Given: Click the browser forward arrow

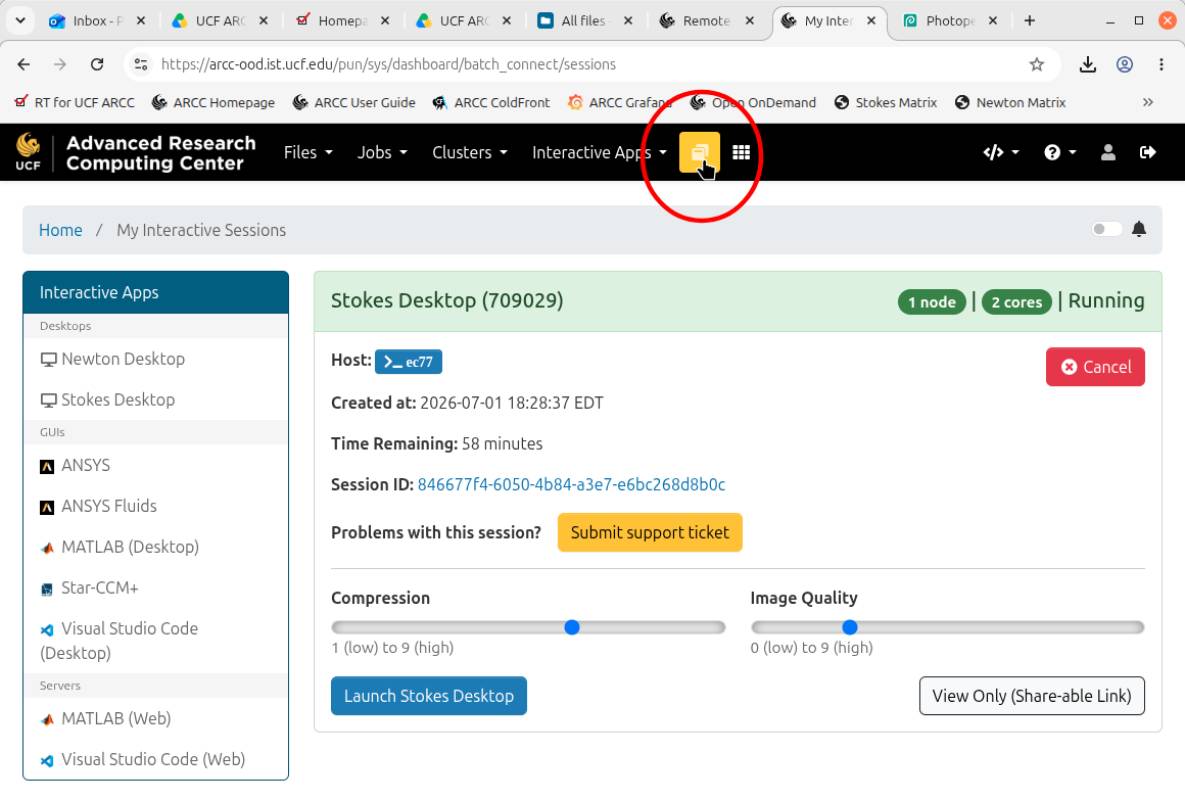Looking at the screenshot, I should [60, 64].
